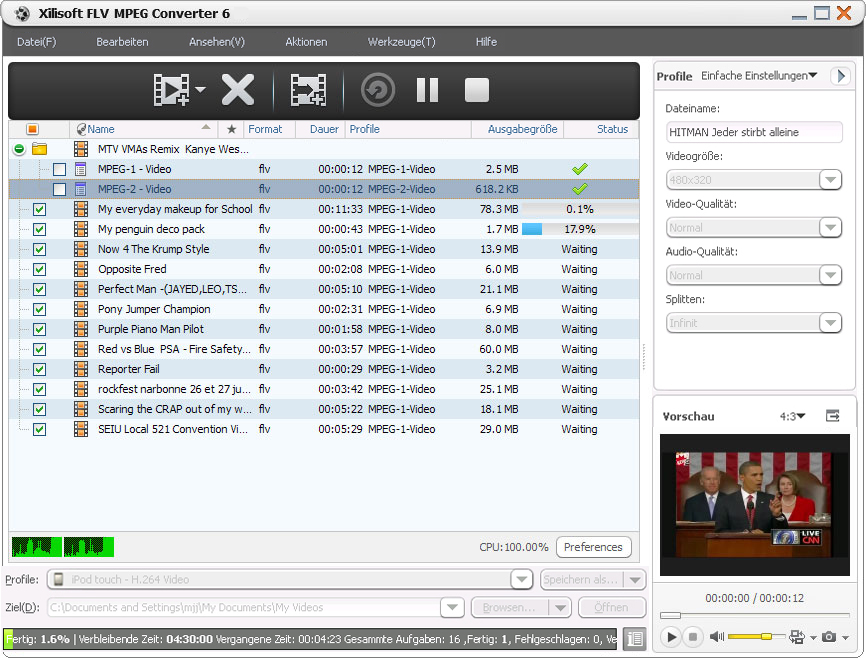Click the Speichern als... button
This screenshot has width=866, height=658.
581,580
